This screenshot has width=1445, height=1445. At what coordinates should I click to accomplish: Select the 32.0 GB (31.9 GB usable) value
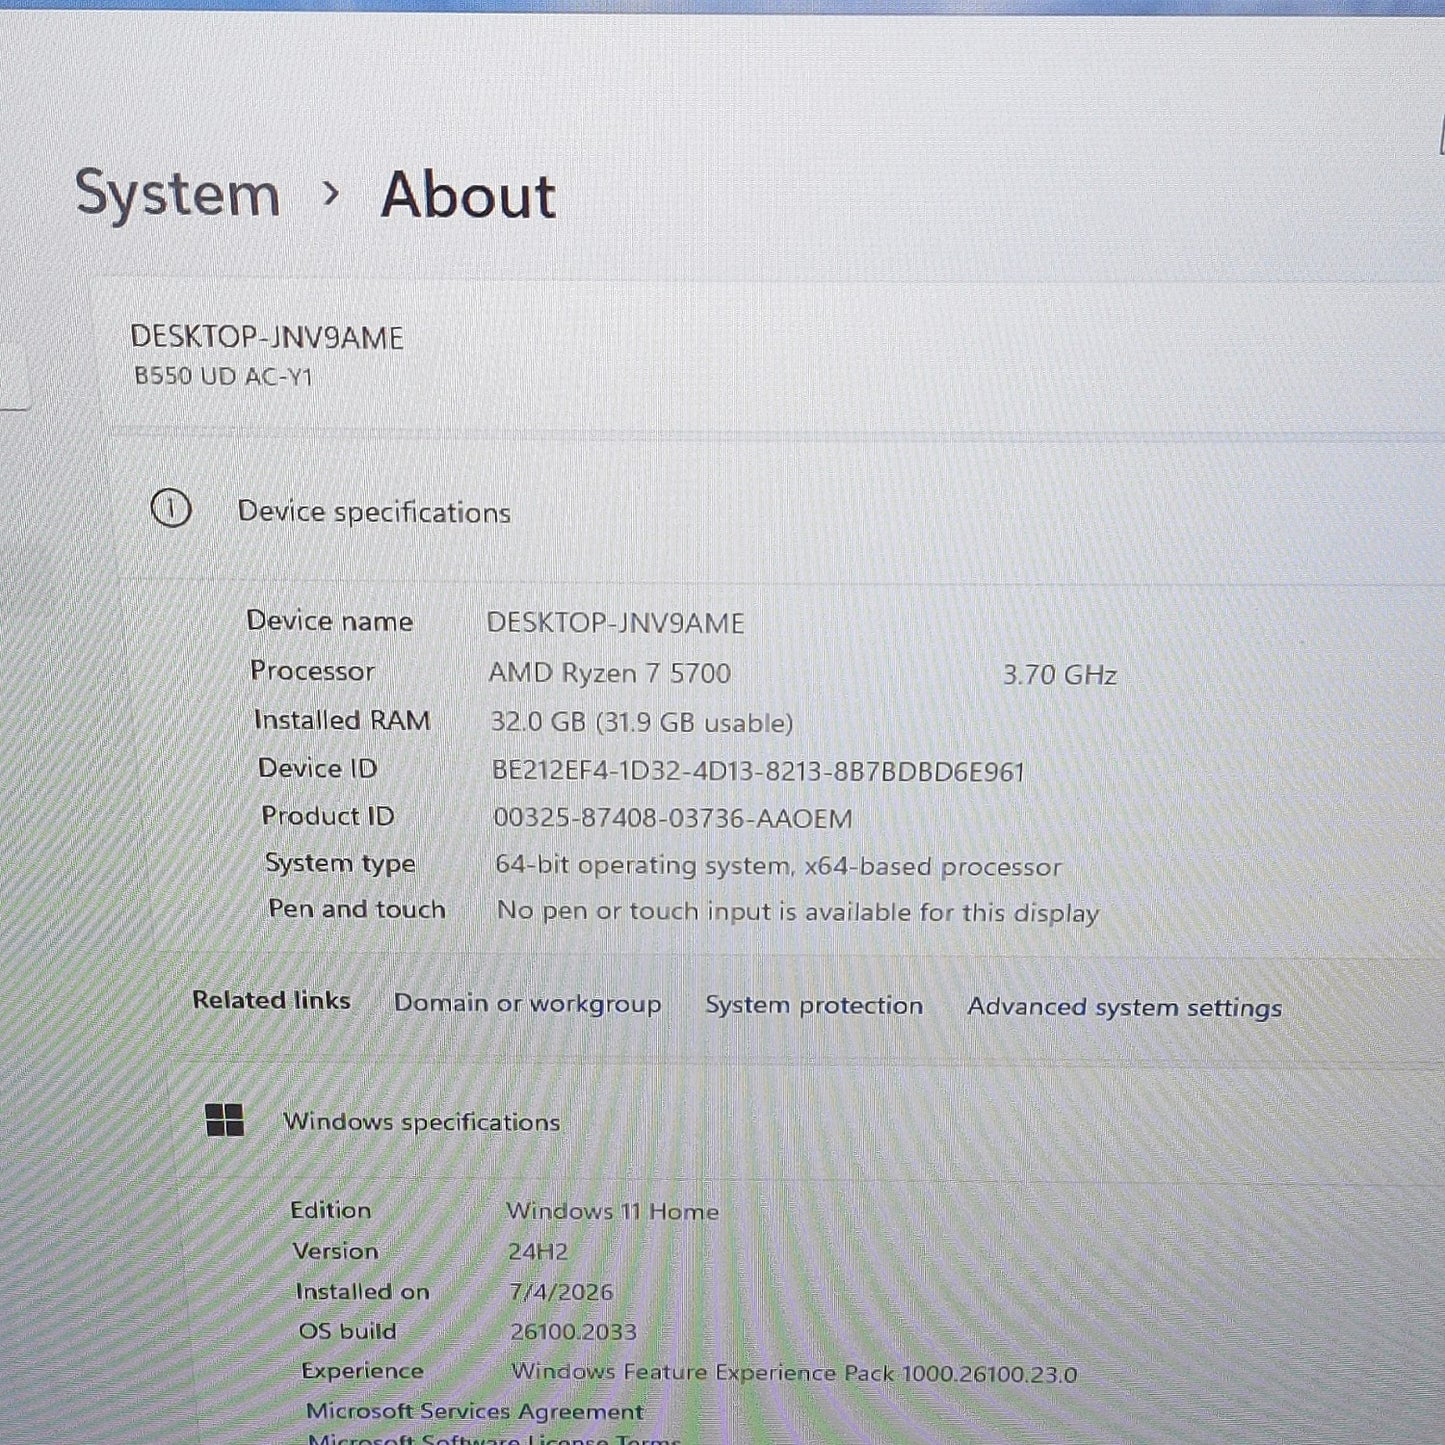point(642,722)
